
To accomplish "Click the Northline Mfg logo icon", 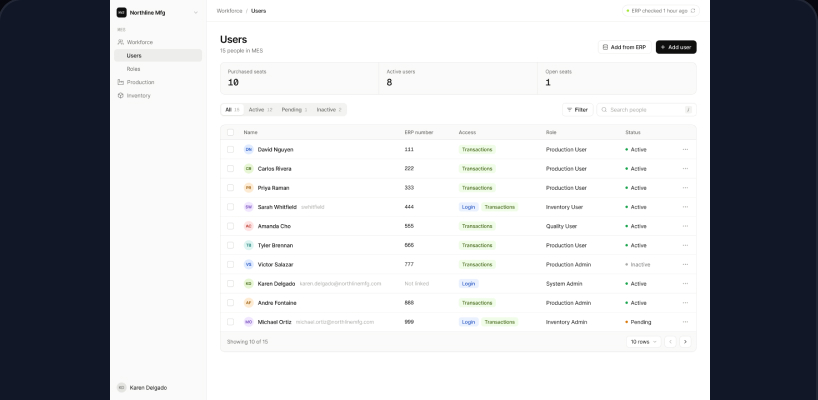I will pos(121,13).
